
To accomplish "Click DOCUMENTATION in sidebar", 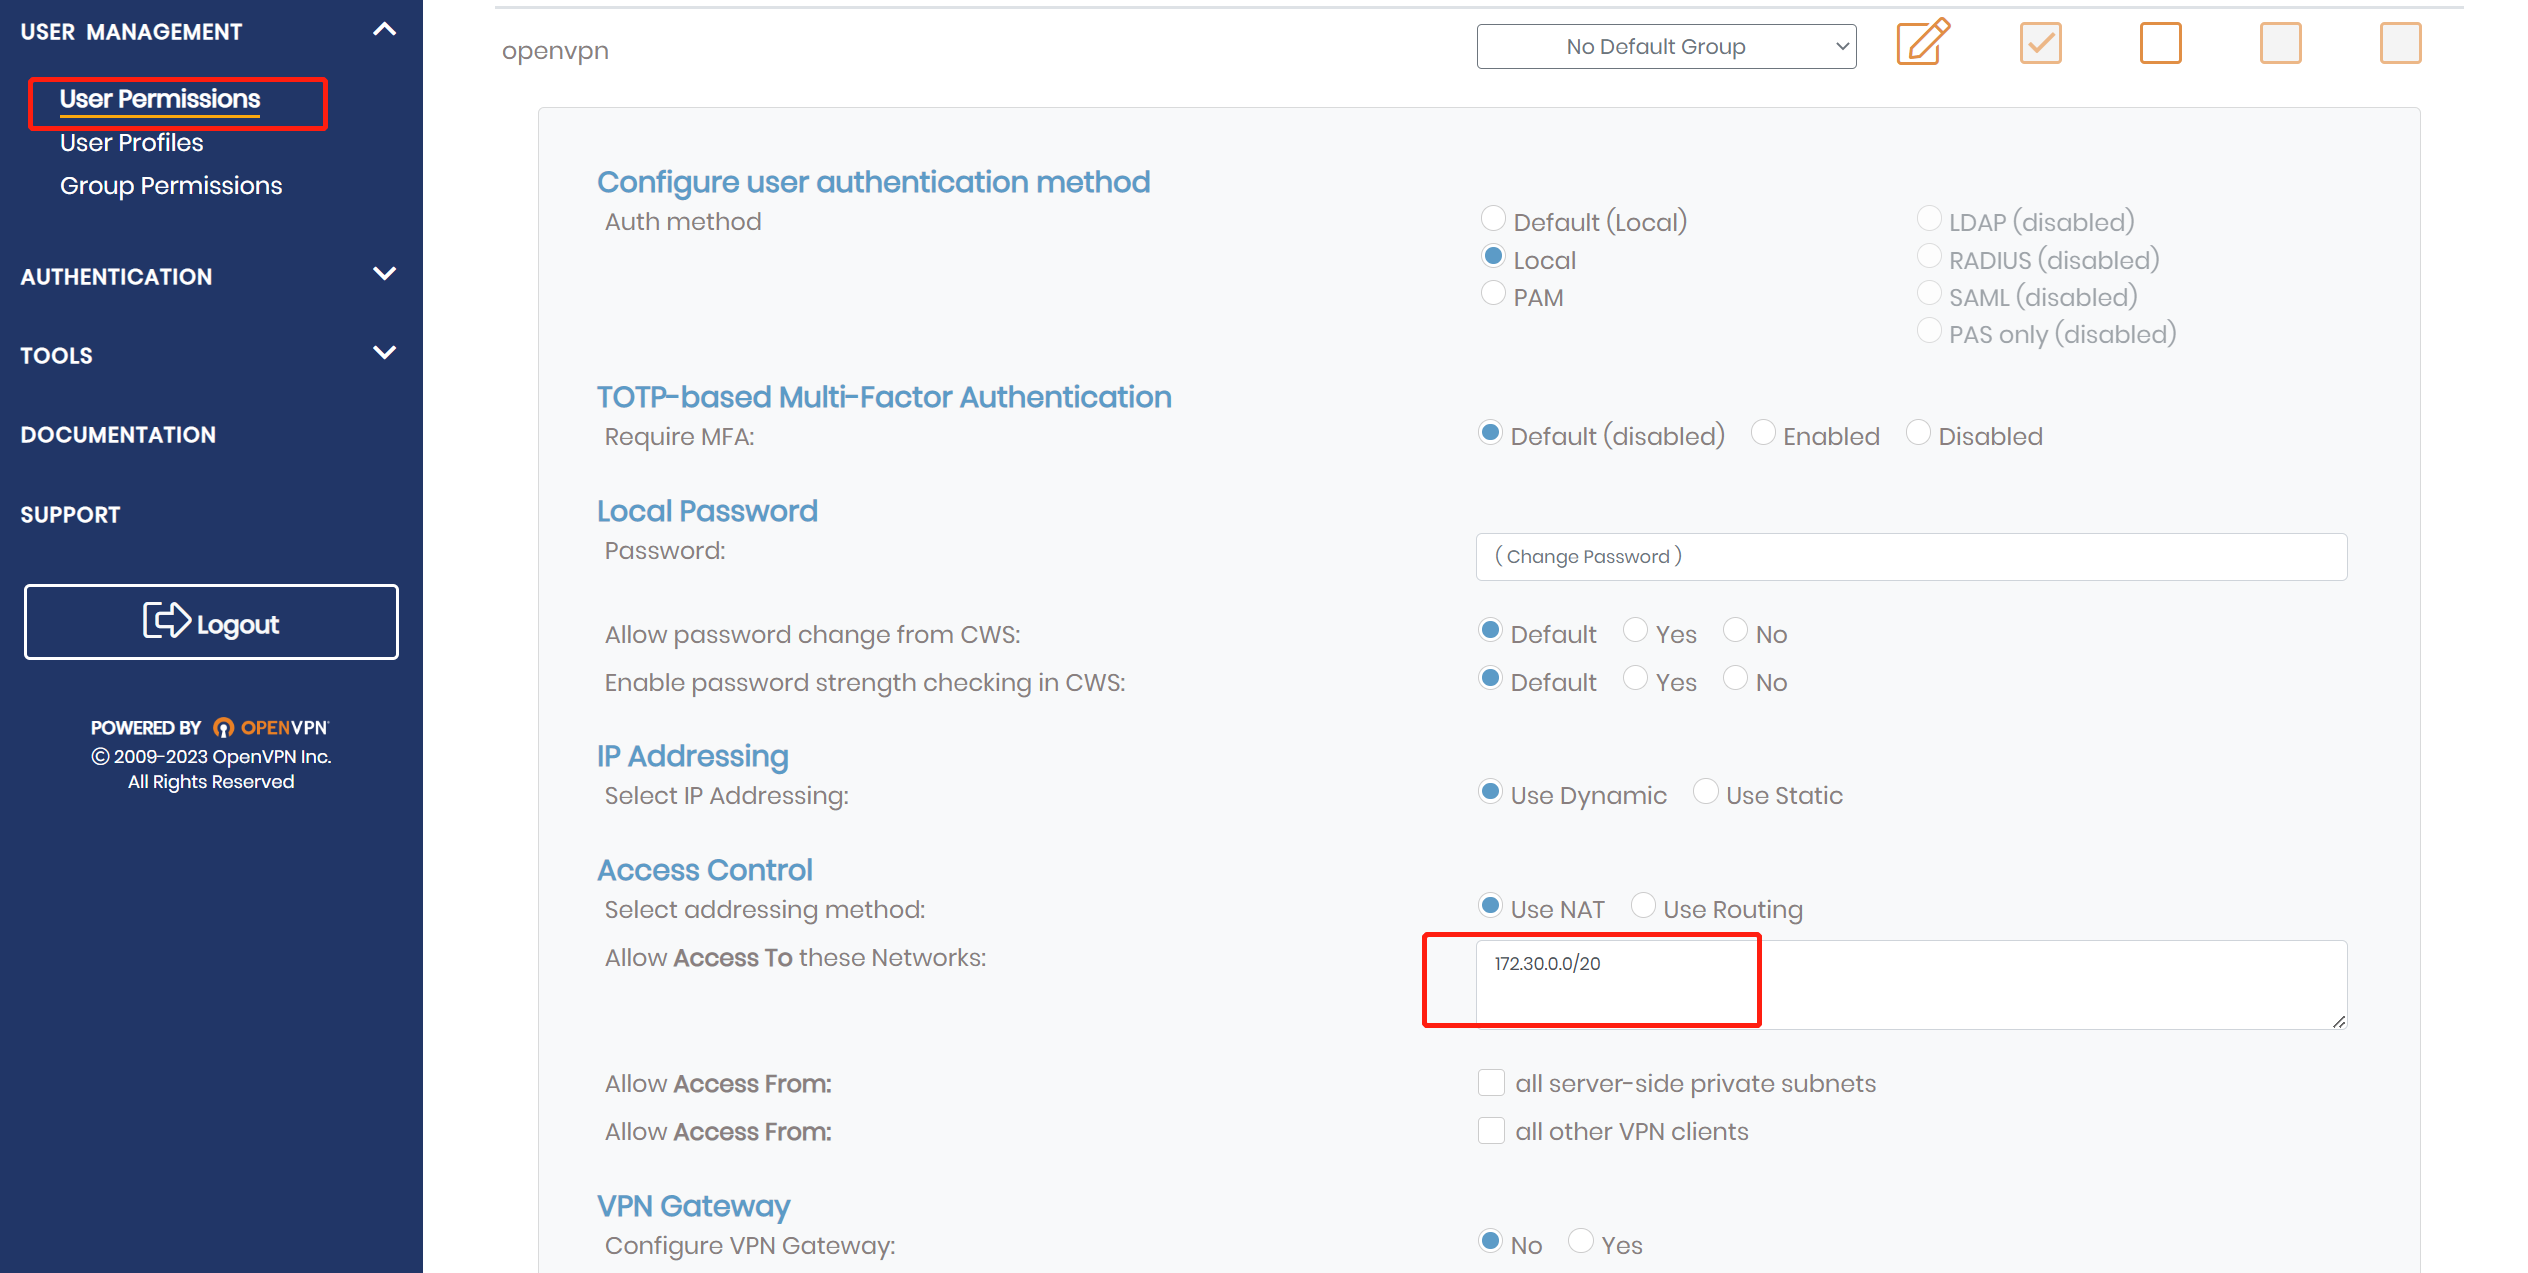I will coord(117,435).
